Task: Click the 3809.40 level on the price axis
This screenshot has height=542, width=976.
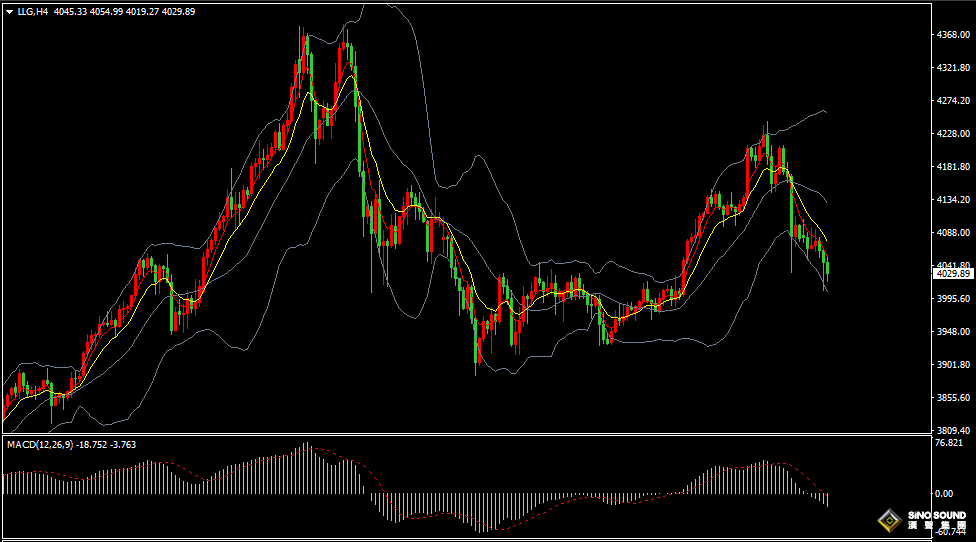Action: click(x=952, y=430)
